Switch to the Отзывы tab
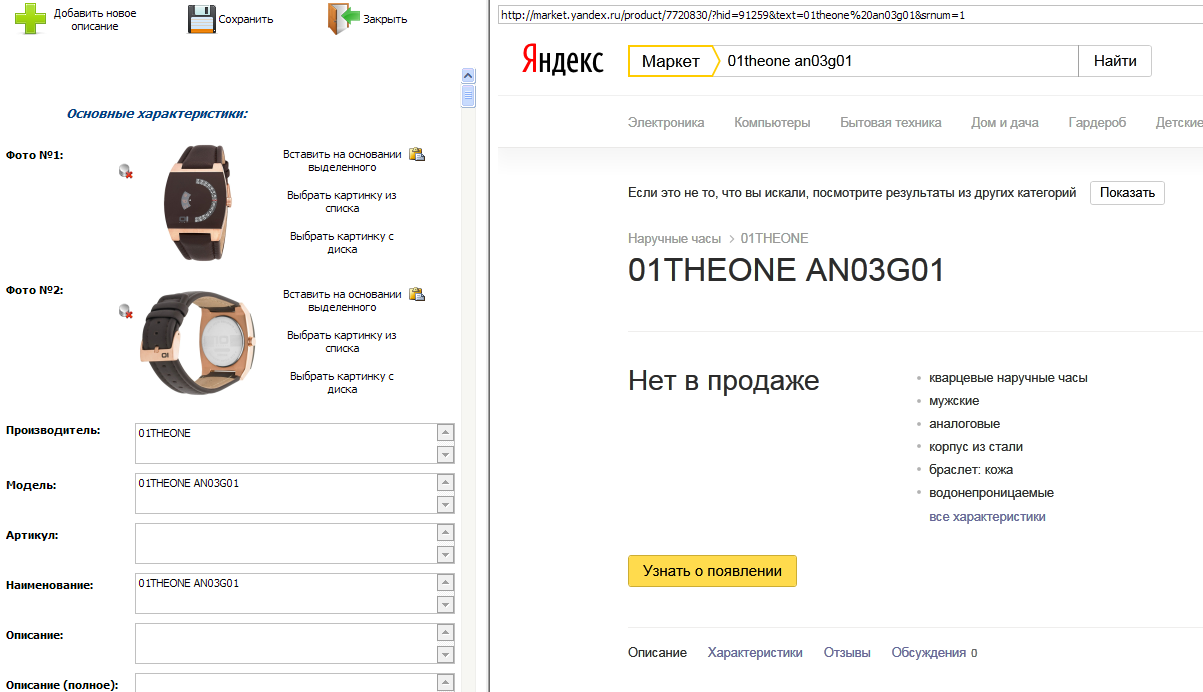Screen dimensions: 1203x692 [x=847, y=653]
